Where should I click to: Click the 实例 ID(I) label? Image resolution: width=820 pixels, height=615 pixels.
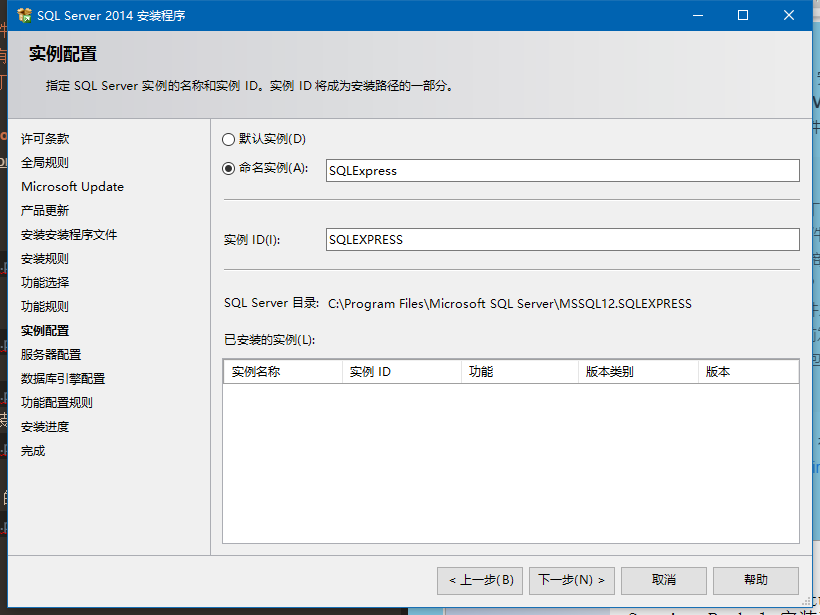pyautogui.click(x=252, y=240)
